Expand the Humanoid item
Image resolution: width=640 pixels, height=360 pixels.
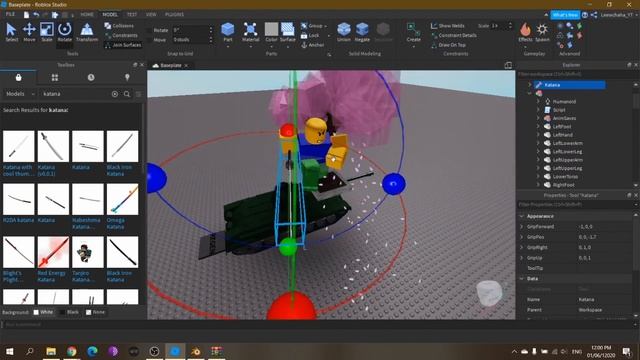[538, 102]
